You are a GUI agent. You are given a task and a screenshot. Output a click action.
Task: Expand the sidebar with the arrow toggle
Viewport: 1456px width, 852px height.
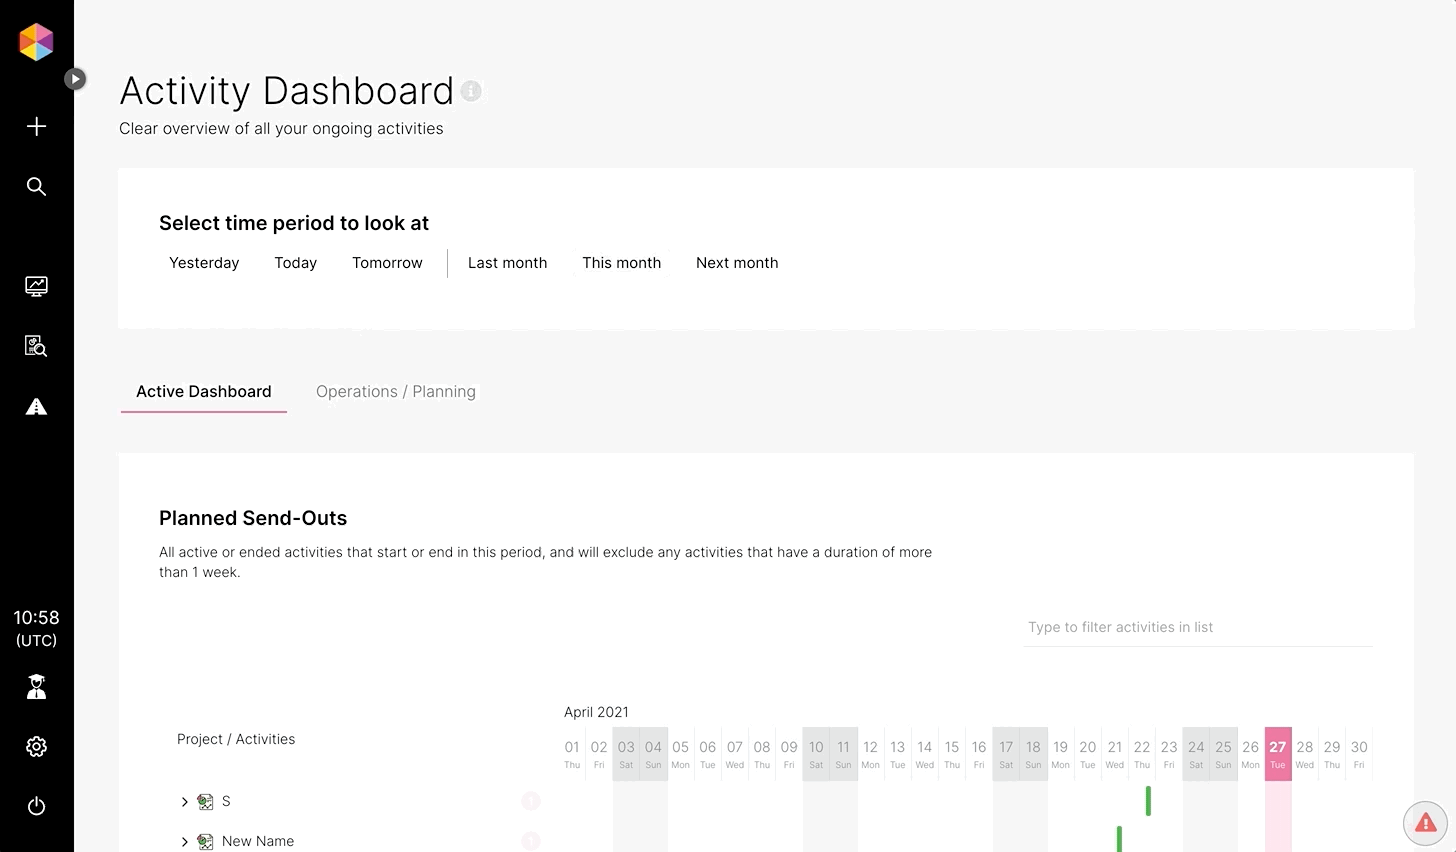point(75,79)
